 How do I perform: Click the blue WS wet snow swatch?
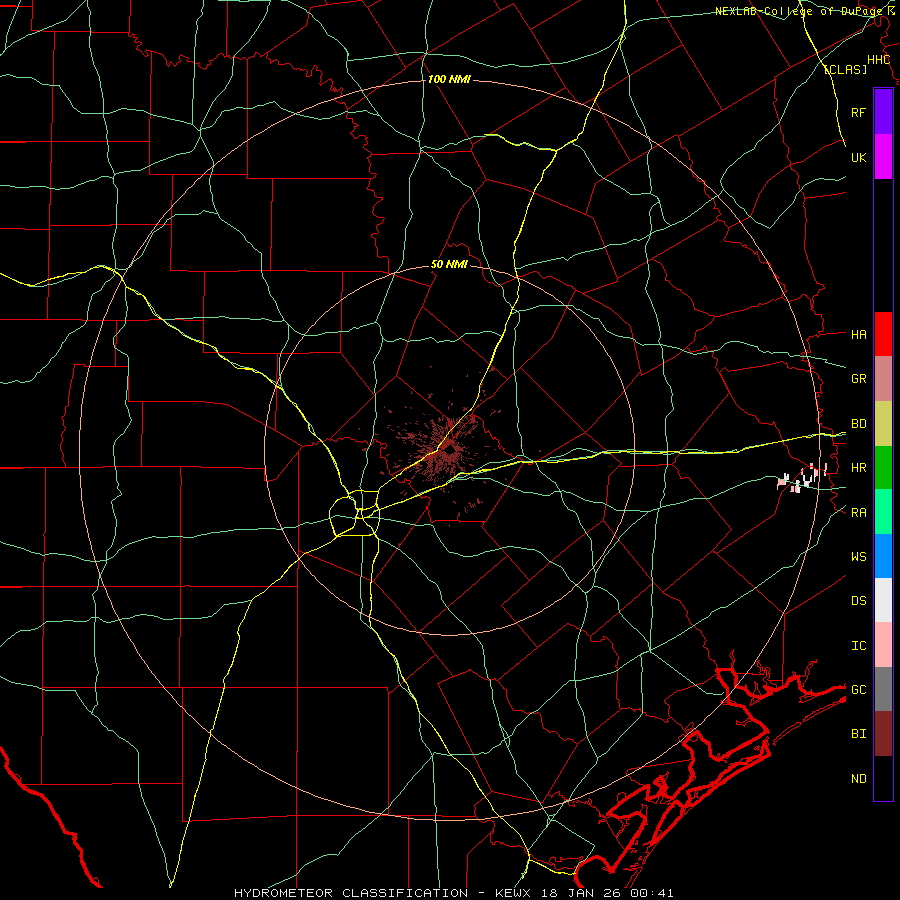pos(883,556)
